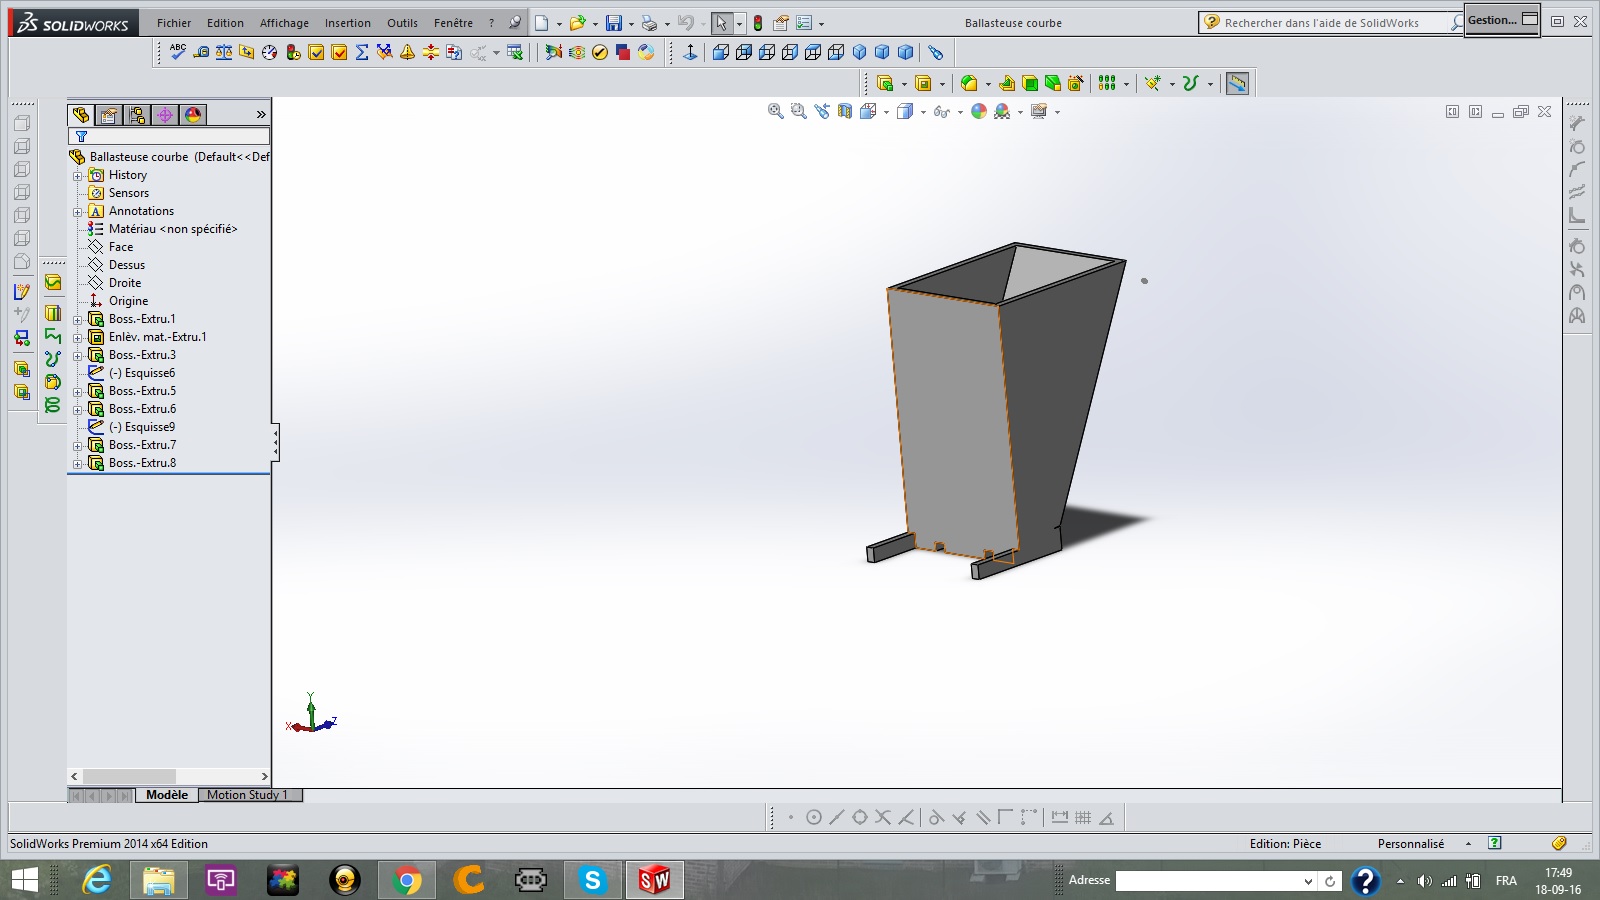The height and width of the screenshot is (900, 1600).
Task: Open Google Chrome from taskbar
Action: point(407,880)
